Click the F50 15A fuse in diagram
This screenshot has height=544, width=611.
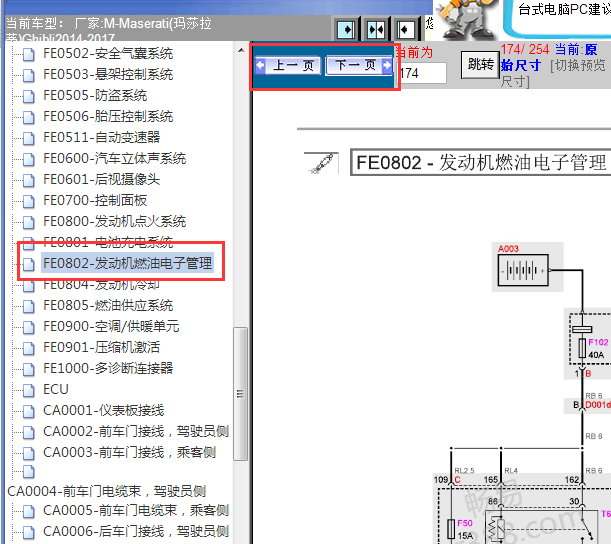point(451,529)
